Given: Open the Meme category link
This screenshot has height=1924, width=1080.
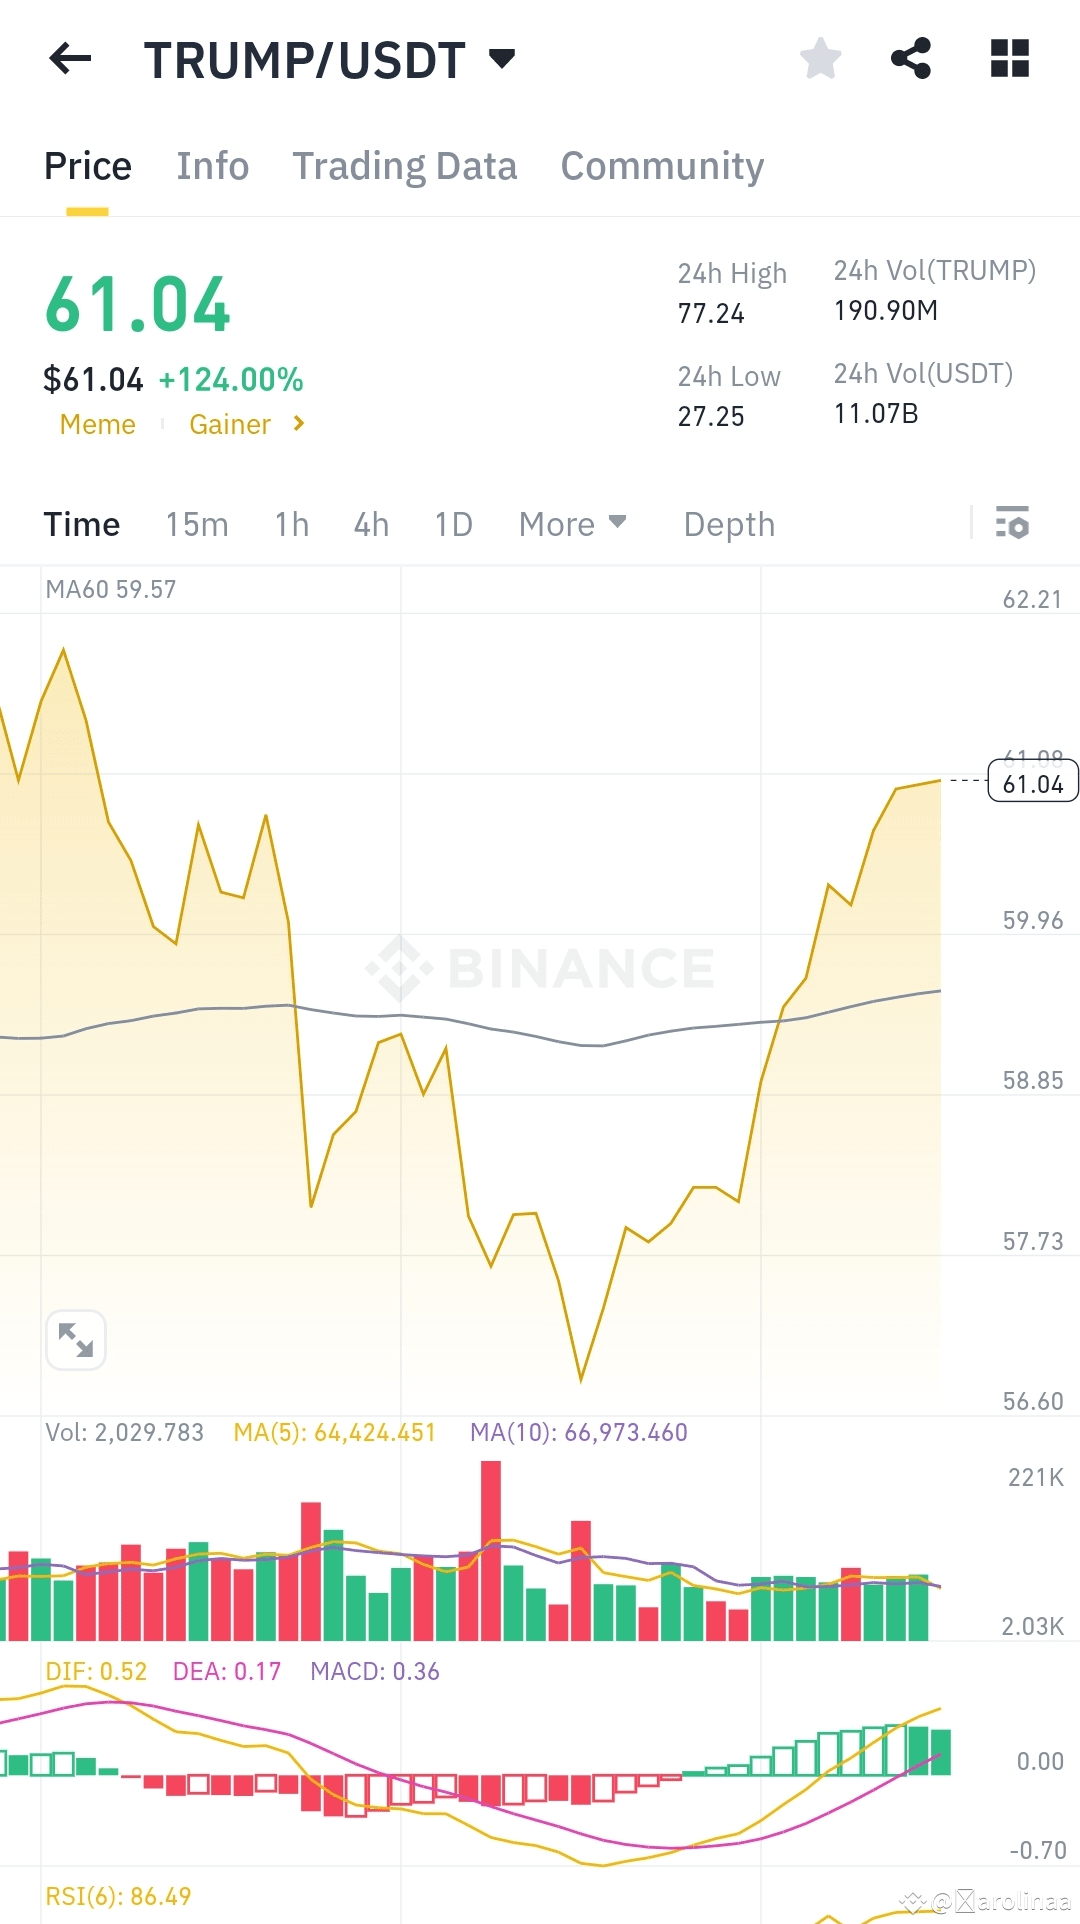Looking at the screenshot, I should coord(97,424).
